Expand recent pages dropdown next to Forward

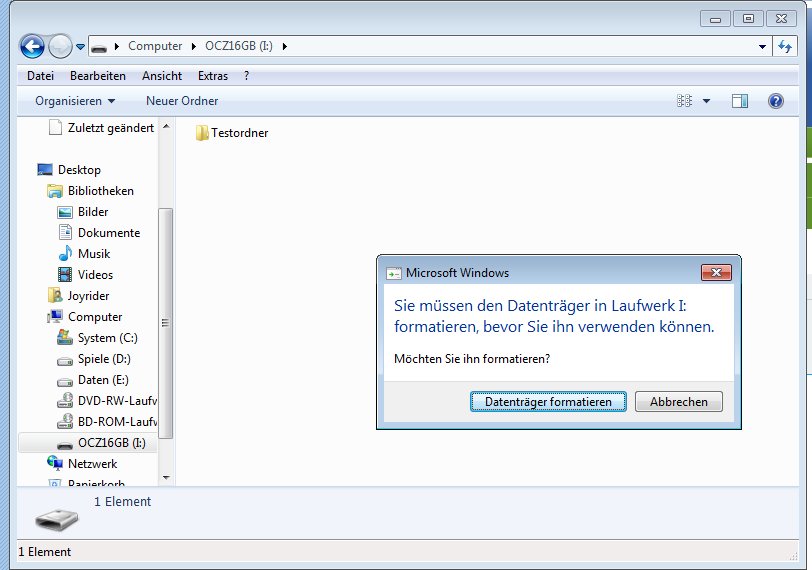click(80, 47)
